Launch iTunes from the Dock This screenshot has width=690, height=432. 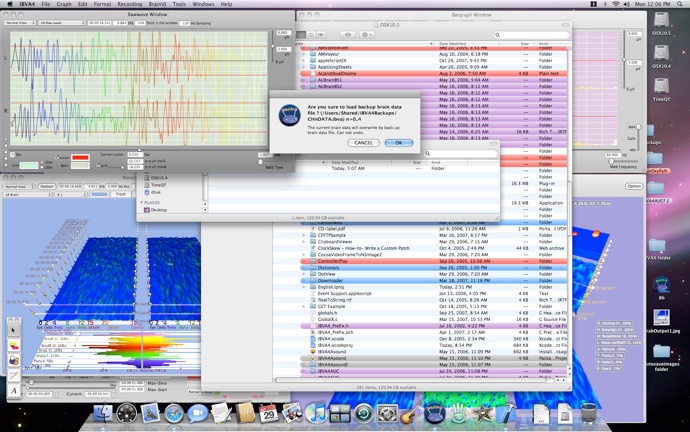[316, 414]
